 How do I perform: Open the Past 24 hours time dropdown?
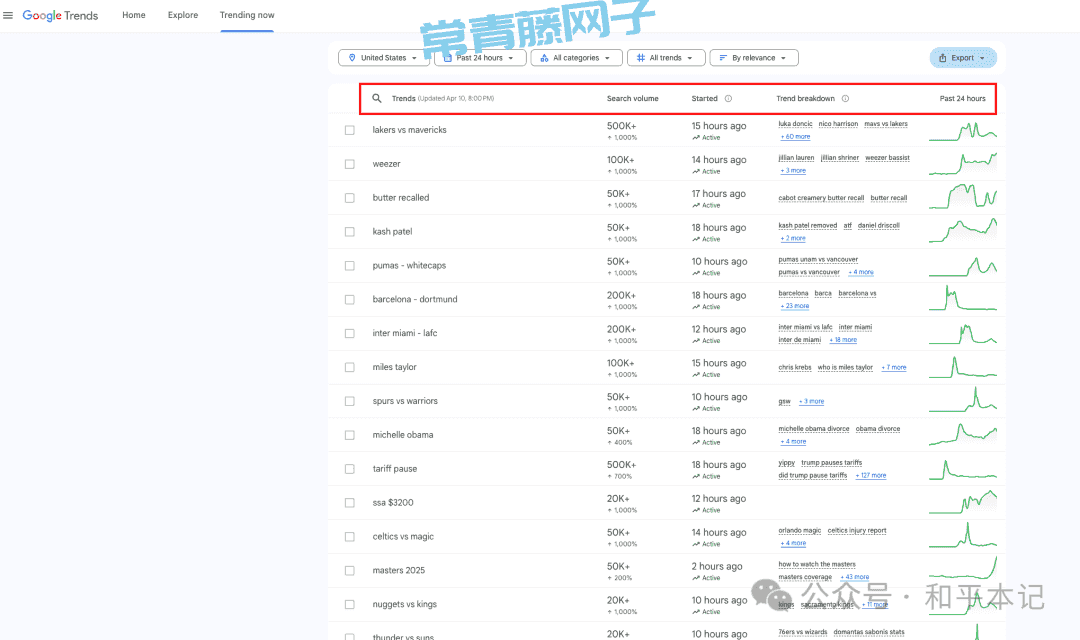pyautogui.click(x=479, y=58)
